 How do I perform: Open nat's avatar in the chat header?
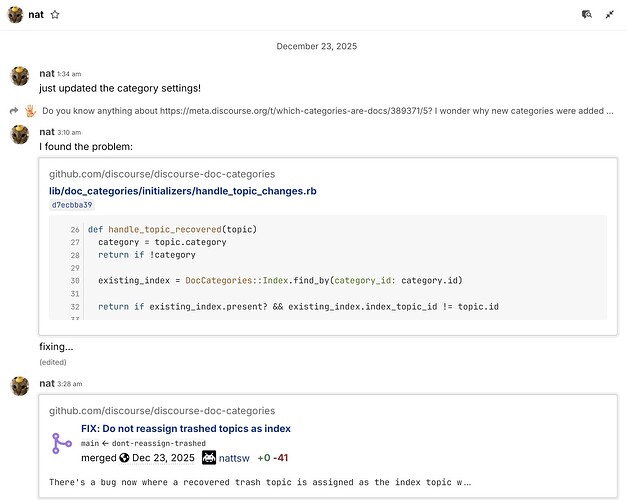coord(15,15)
